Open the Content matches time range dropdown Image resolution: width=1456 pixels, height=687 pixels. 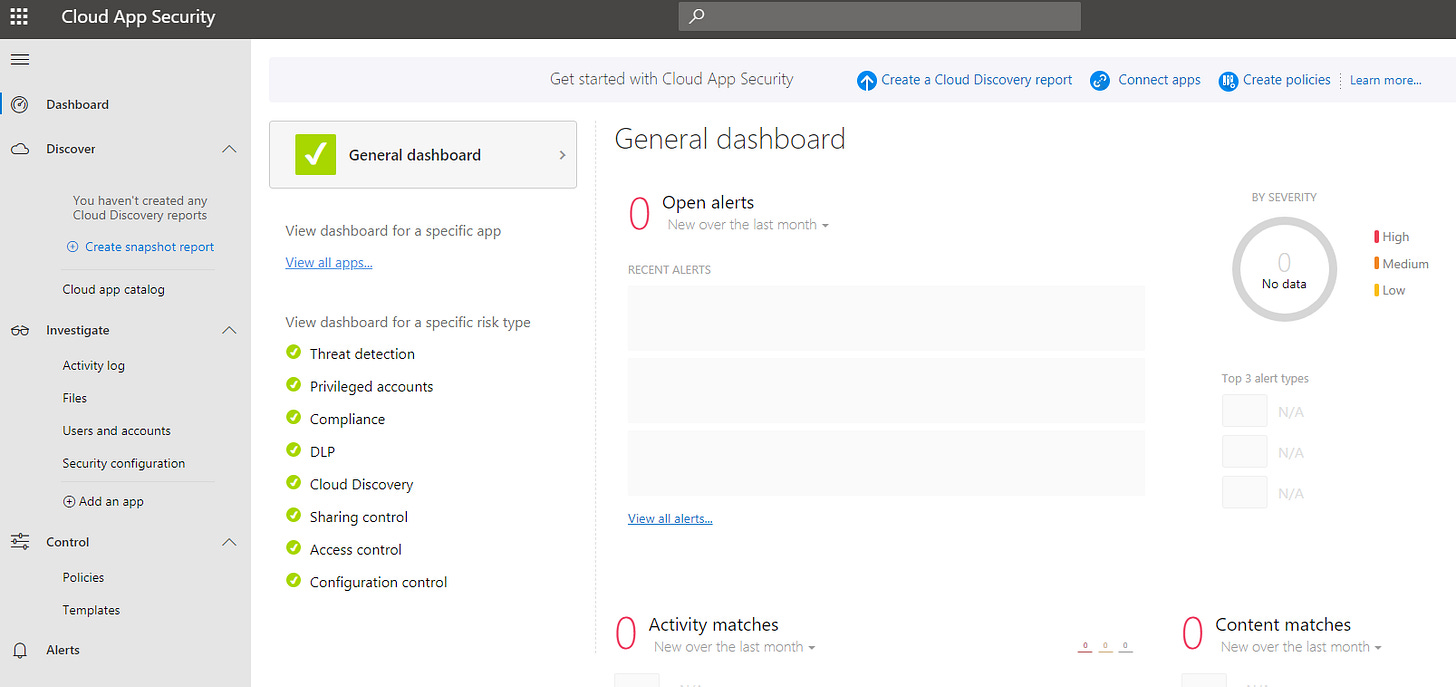pyautogui.click(x=1301, y=647)
